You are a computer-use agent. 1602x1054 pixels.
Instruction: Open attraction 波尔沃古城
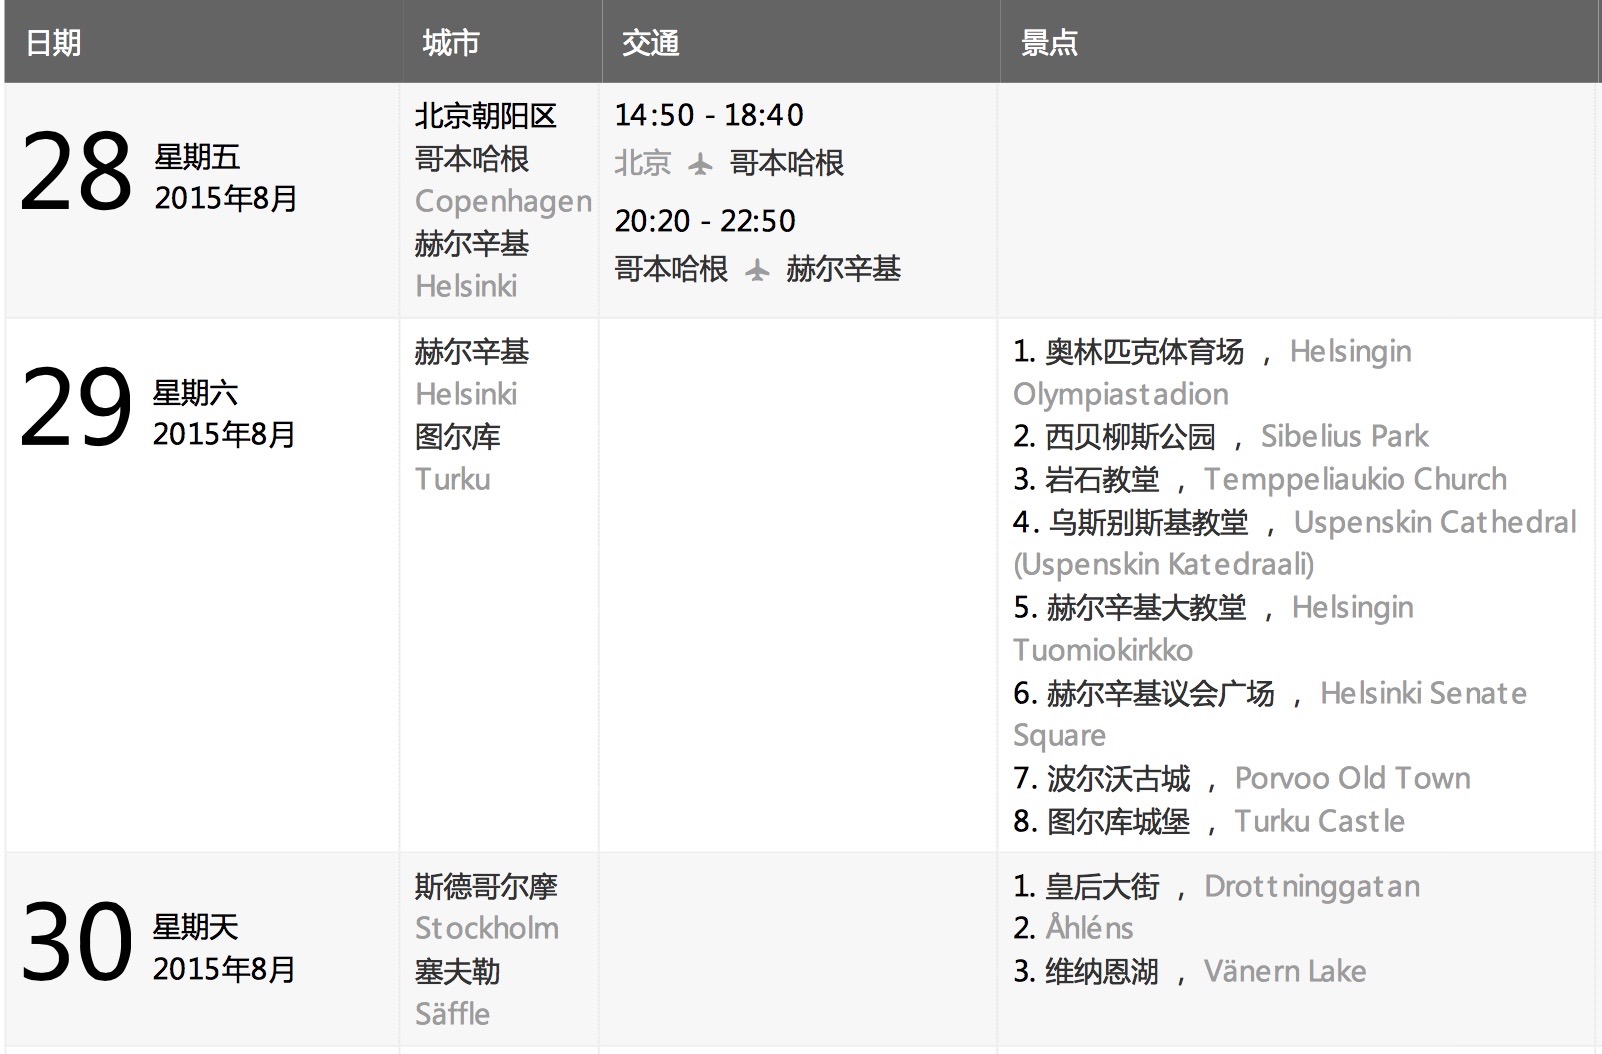coord(1119,779)
